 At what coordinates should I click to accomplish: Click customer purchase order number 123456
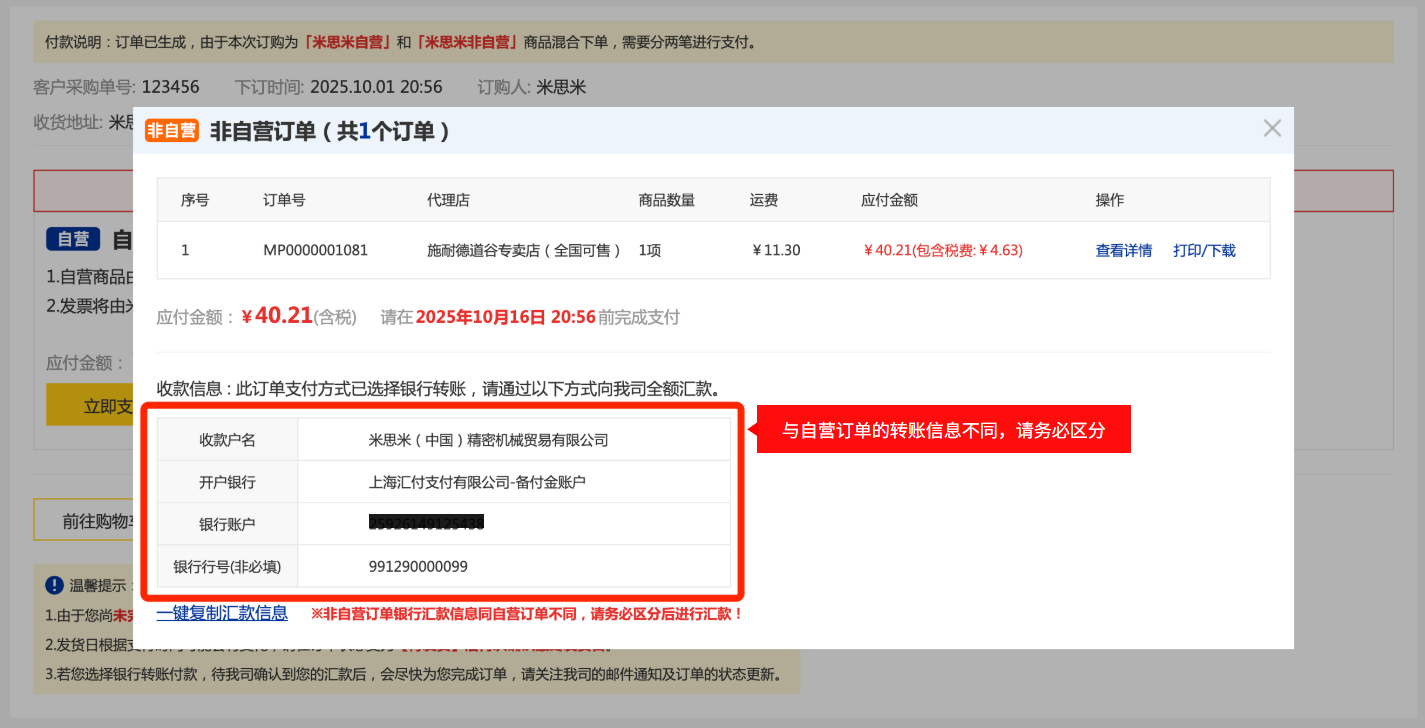[x=170, y=87]
